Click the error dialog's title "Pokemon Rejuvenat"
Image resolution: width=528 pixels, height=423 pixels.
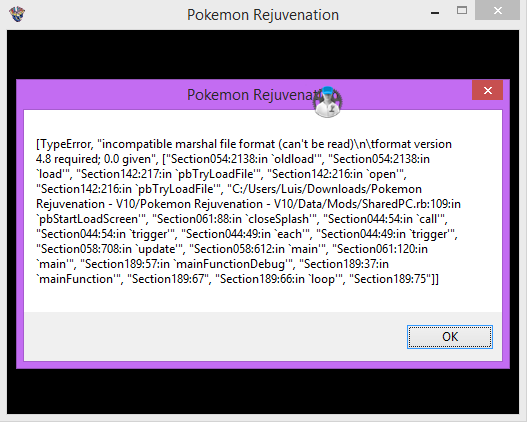coord(252,95)
